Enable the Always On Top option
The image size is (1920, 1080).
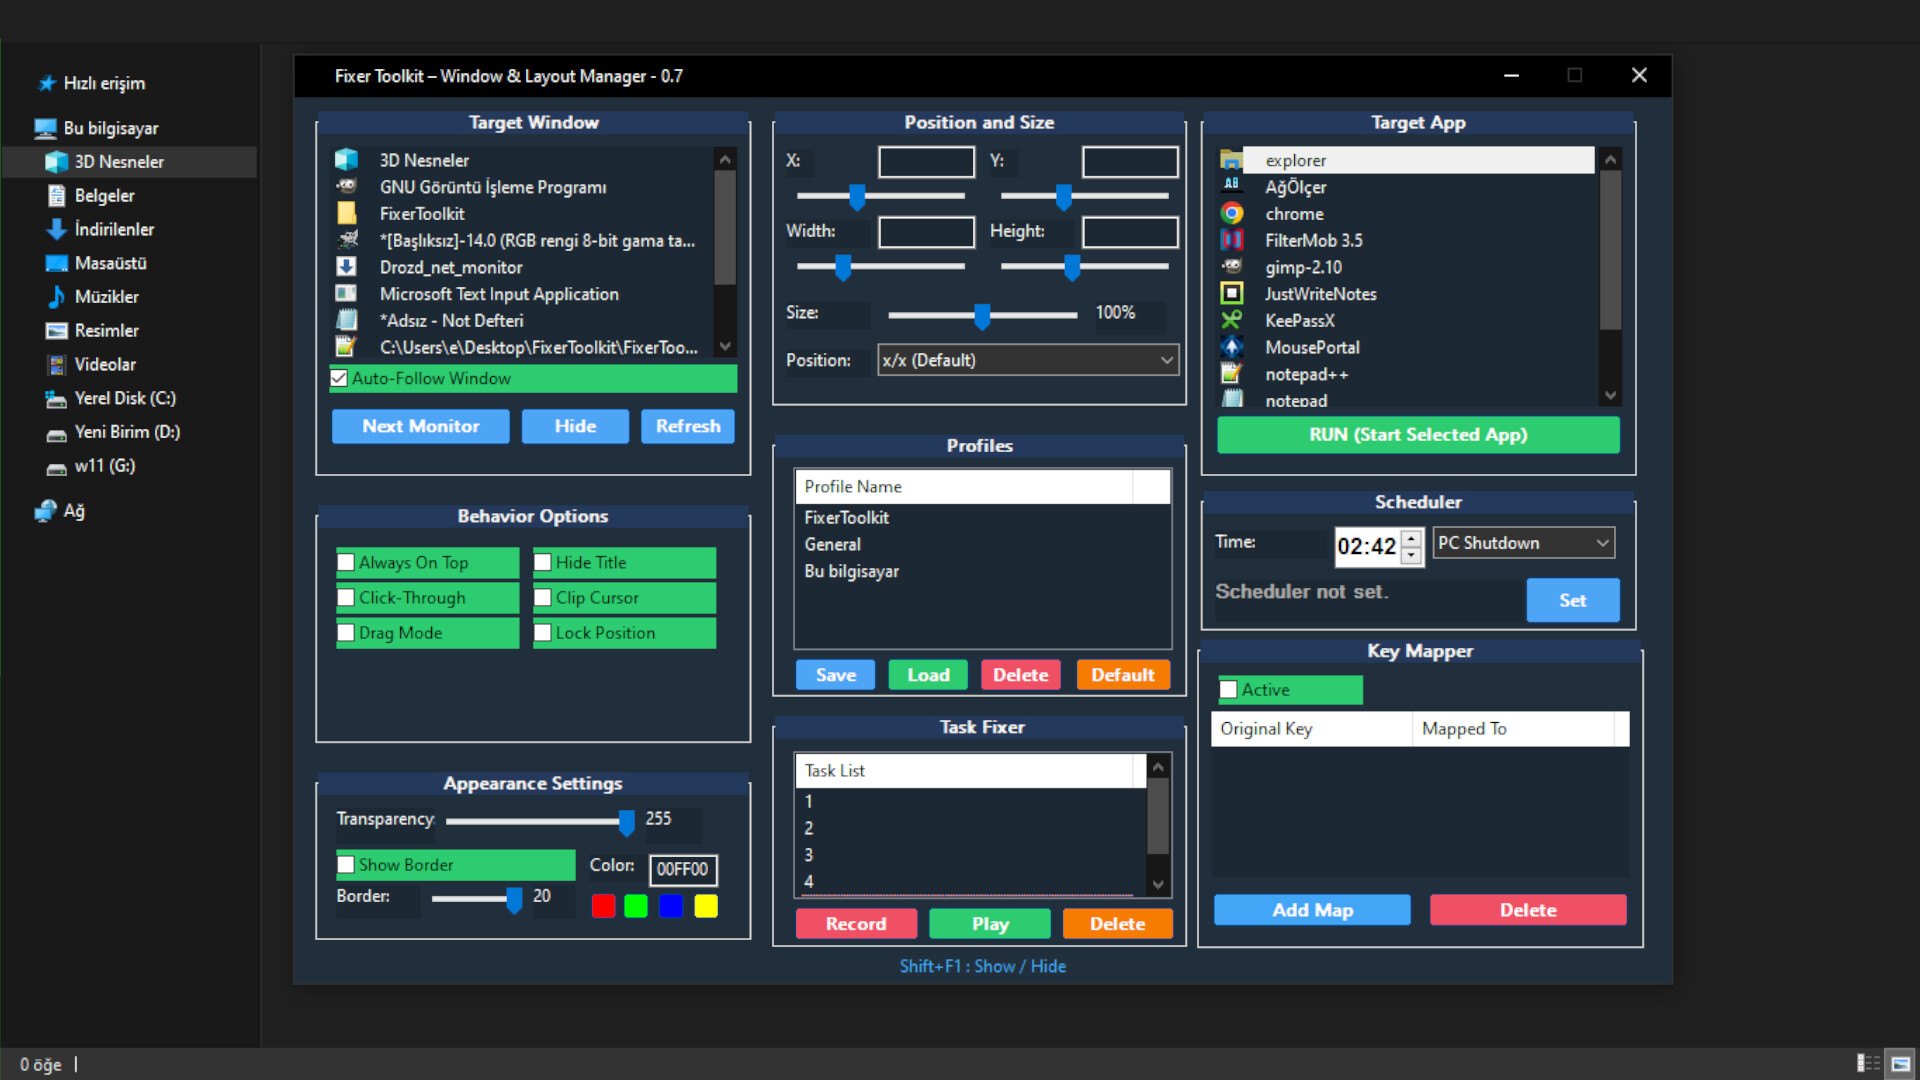click(x=346, y=562)
